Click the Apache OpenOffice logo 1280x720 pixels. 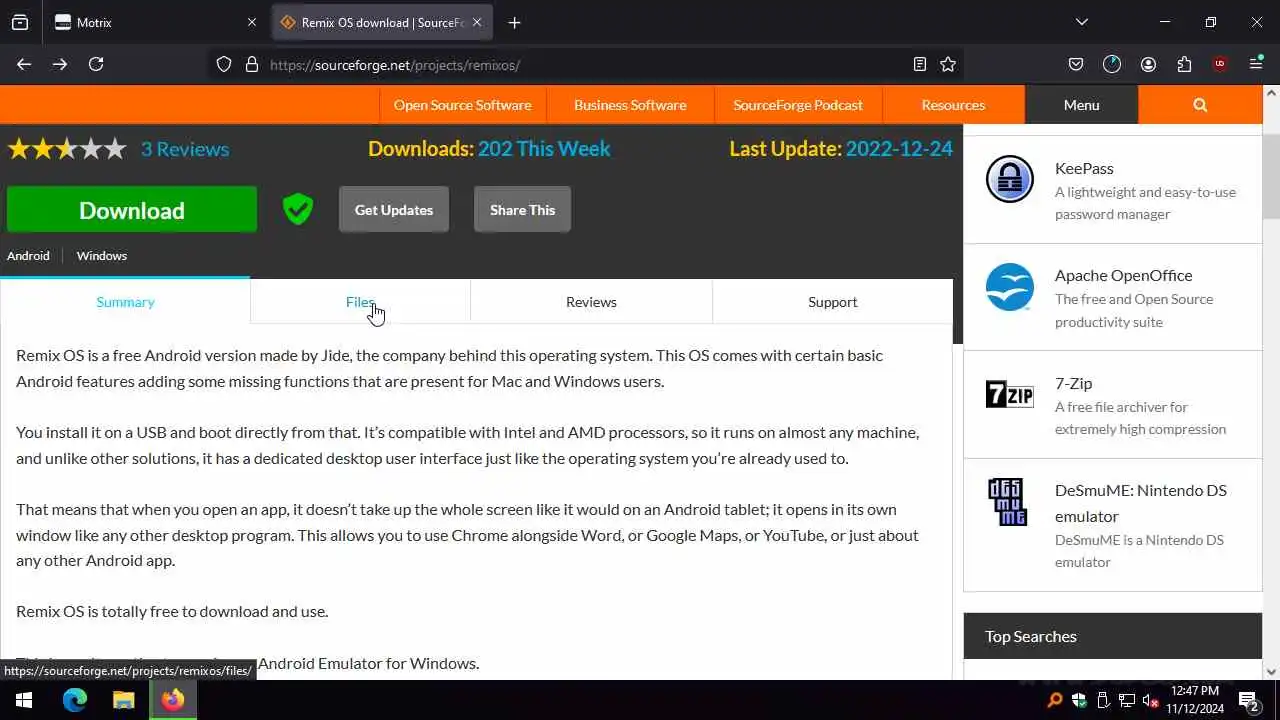pyautogui.click(x=1010, y=287)
